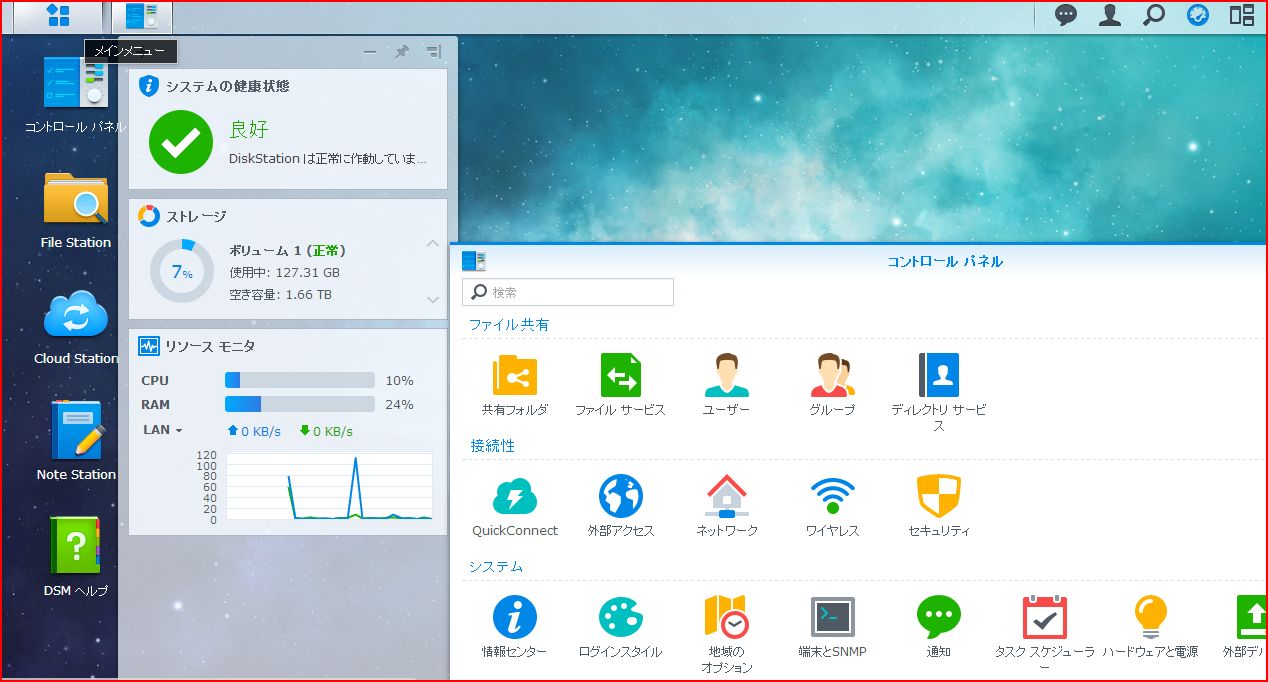The width and height of the screenshot is (1268, 682).
Task: Open ユーザー settings
Action: pyautogui.click(x=726, y=385)
